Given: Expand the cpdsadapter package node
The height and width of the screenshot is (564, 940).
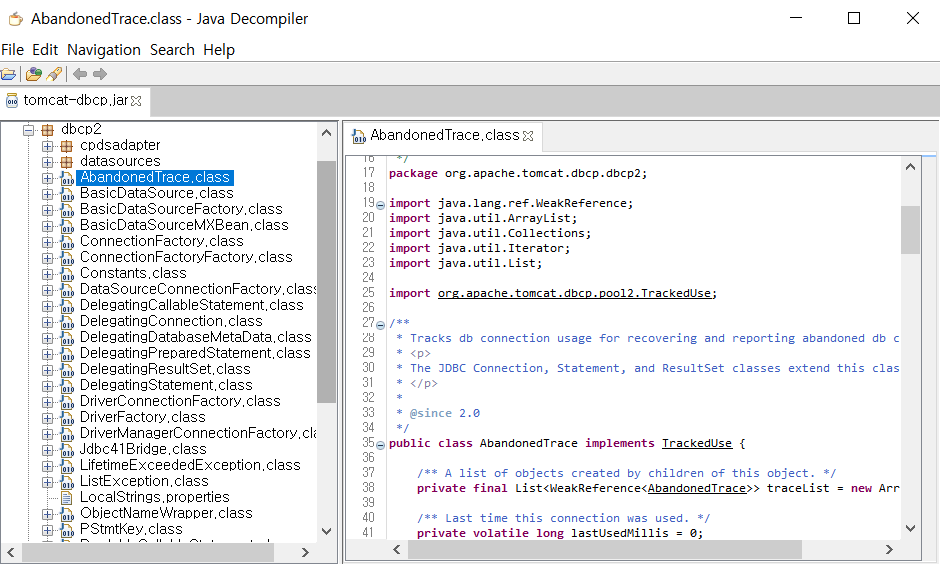Looking at the screenshot, I should (x=47, y=146).
